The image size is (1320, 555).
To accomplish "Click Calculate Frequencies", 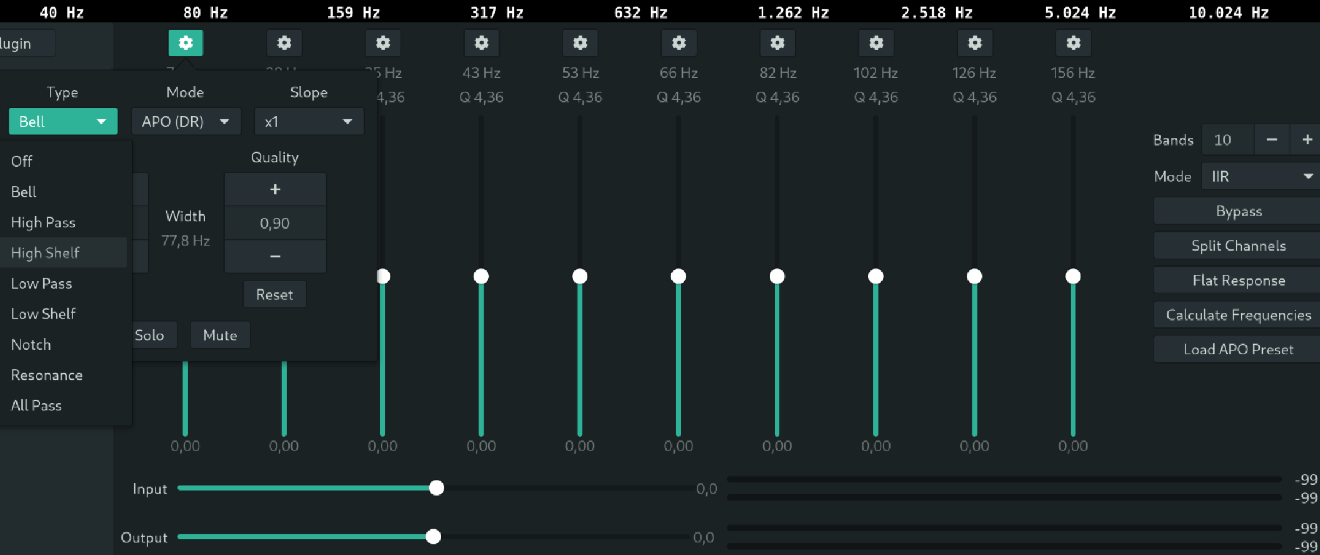I will (1238, 315).
